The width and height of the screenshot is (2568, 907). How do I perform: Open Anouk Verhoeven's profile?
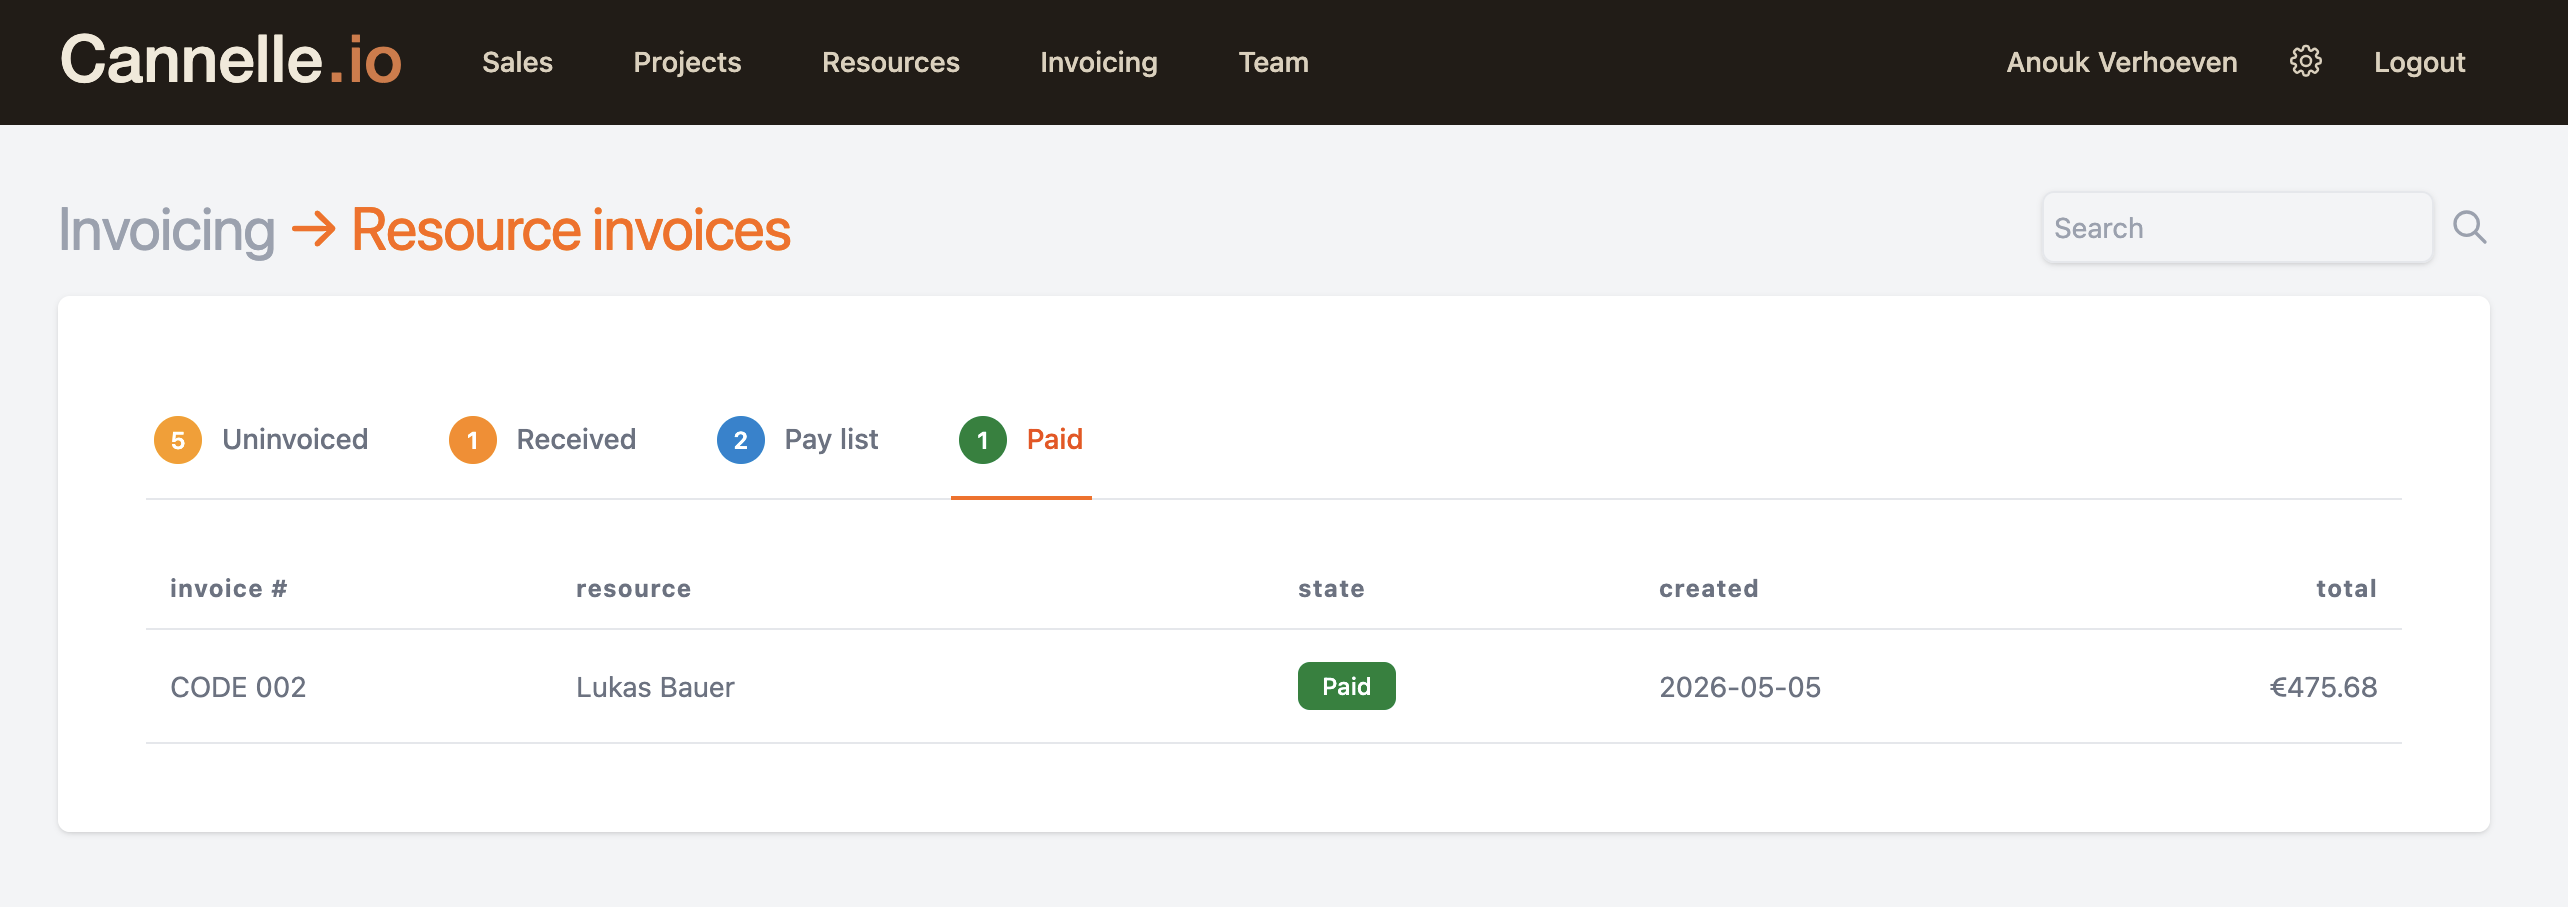click(x=2121, y=62)
